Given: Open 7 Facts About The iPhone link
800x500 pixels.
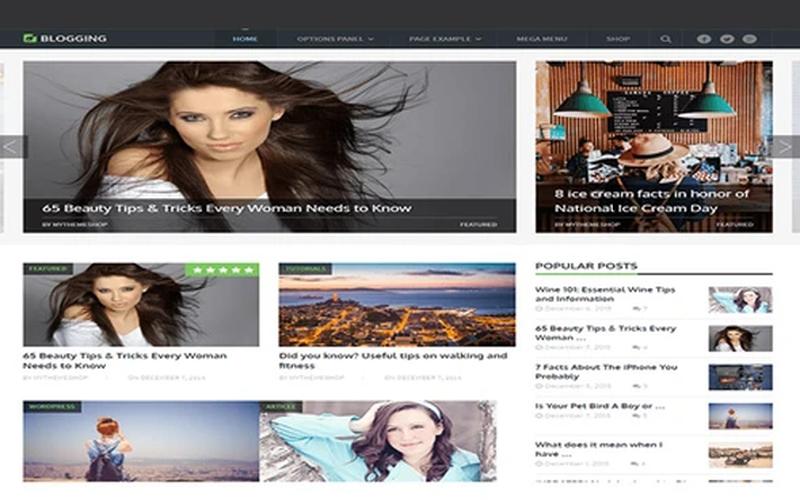Looking at the screenshot, I should point(606,371).
